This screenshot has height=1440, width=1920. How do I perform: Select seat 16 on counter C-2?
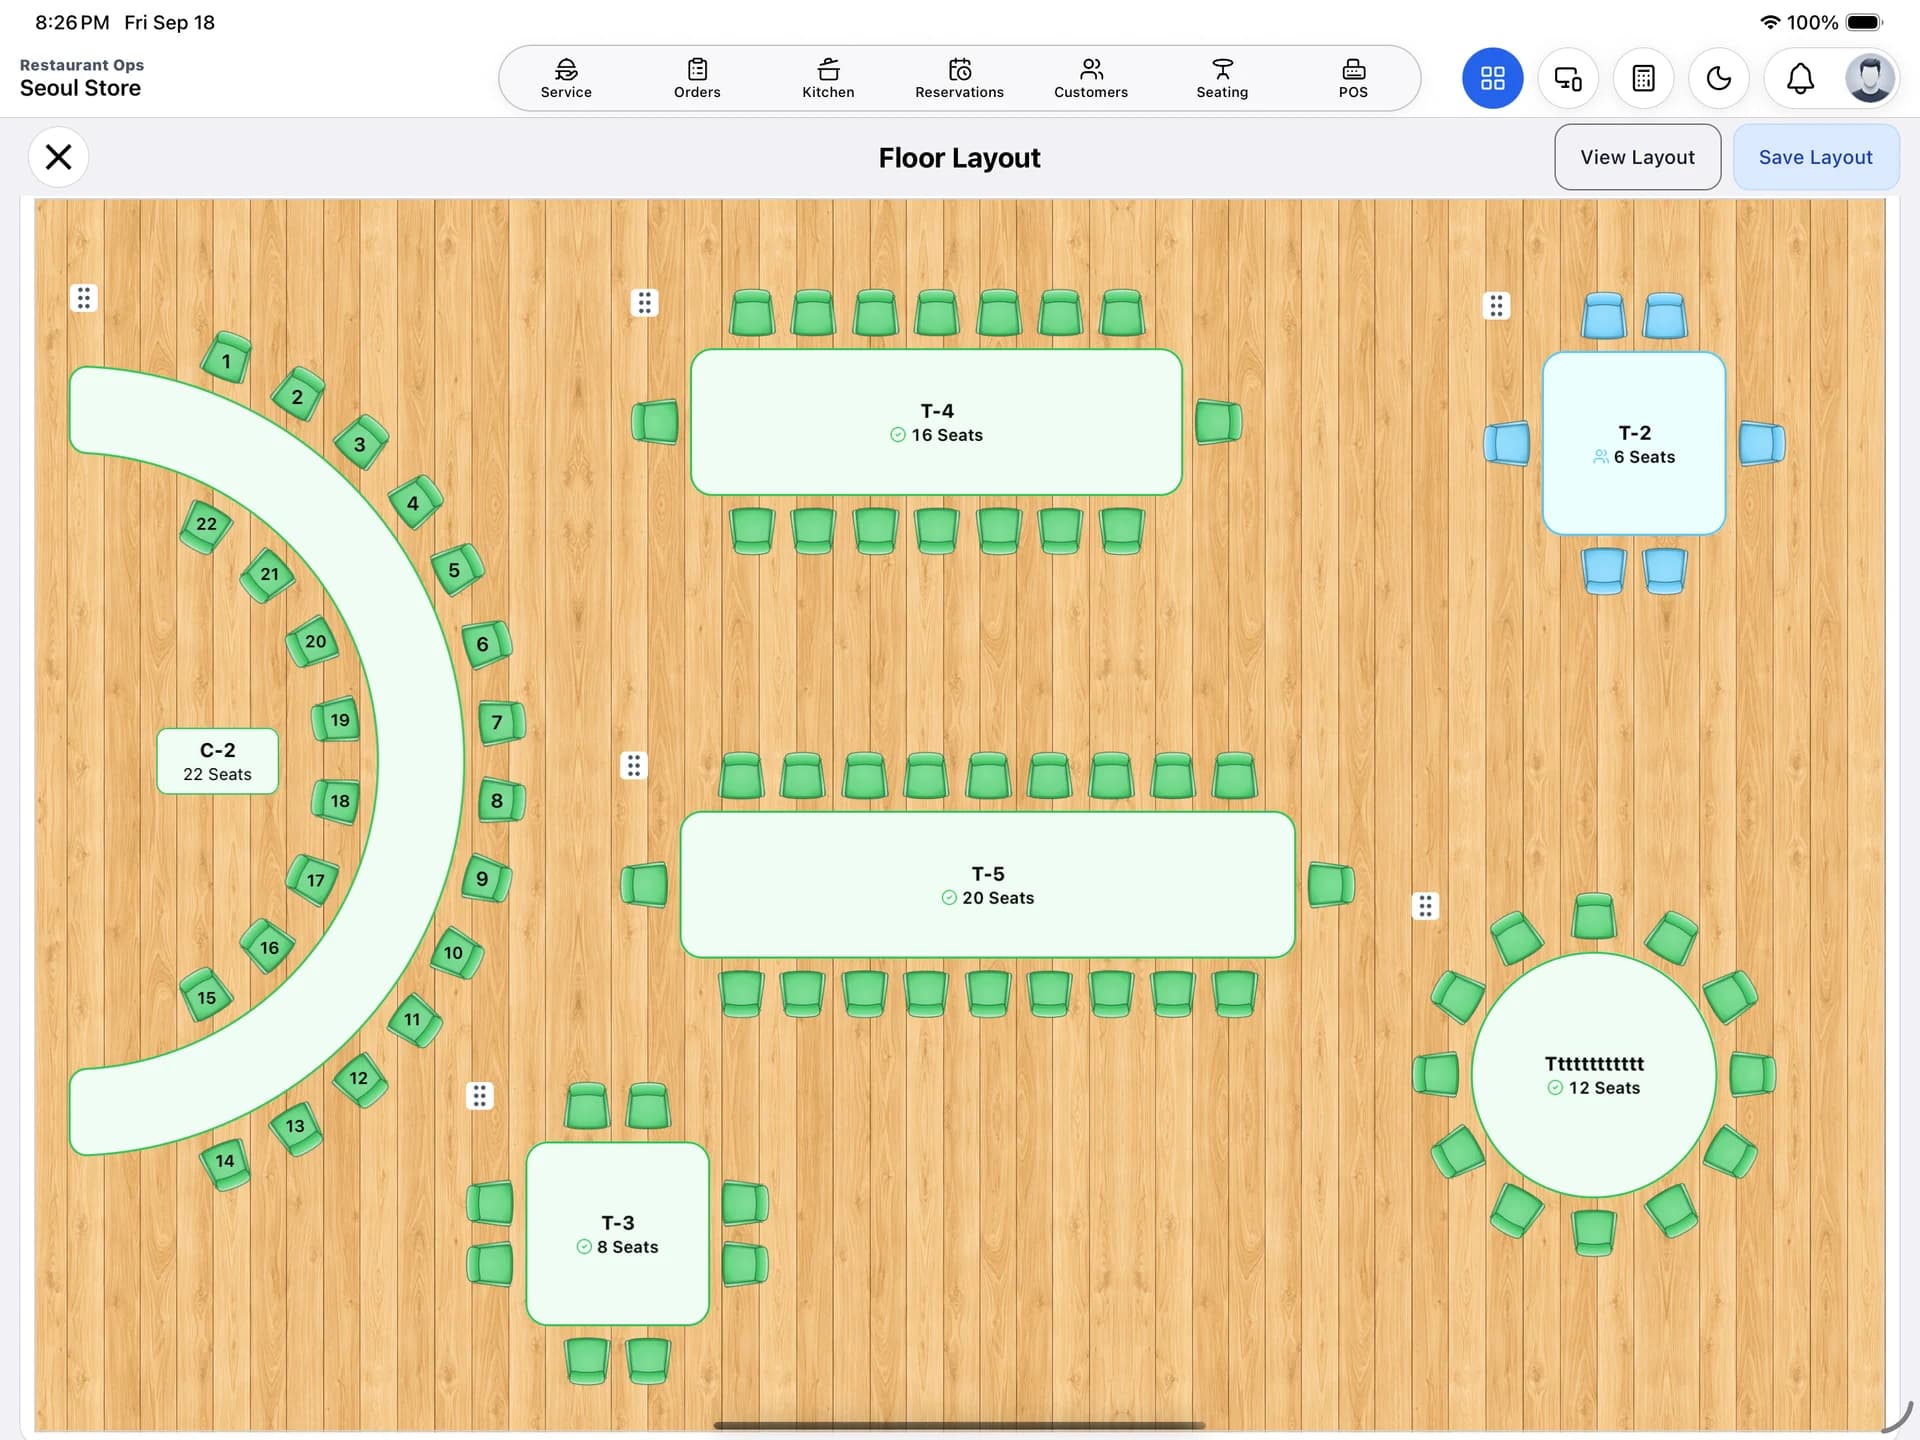pos(269,948)
